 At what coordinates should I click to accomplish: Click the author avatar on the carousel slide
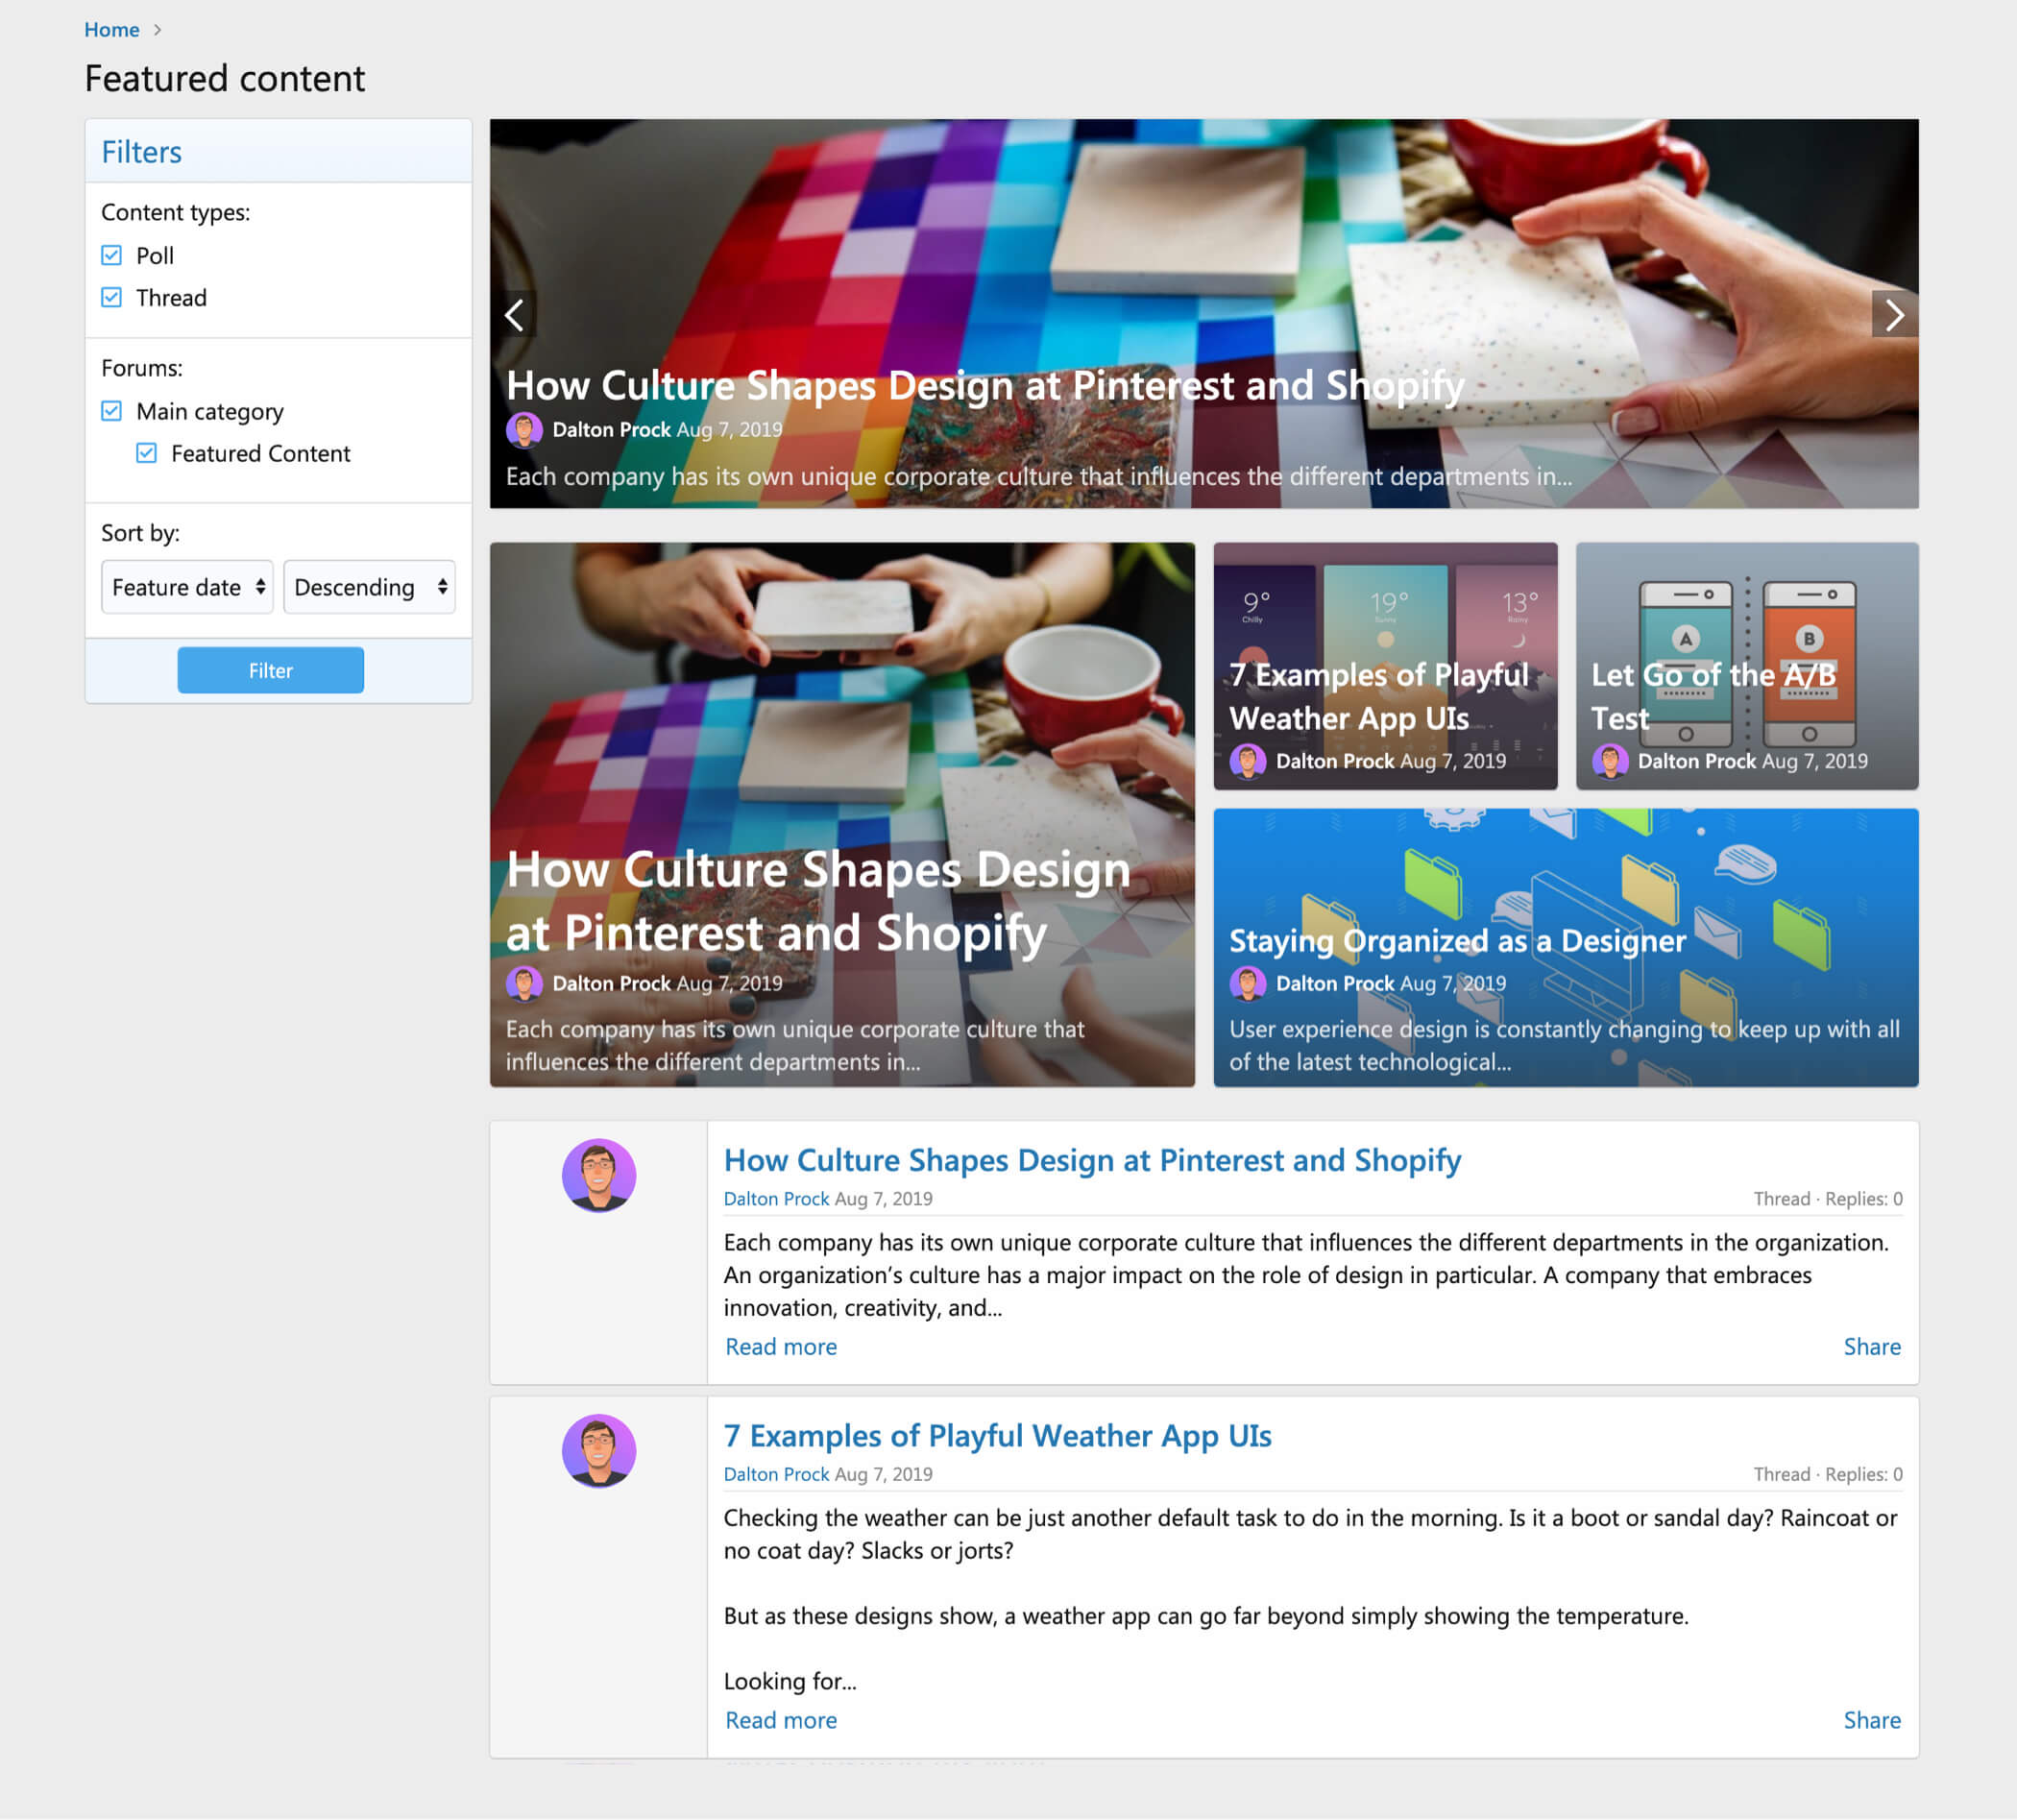coord(524,430)
